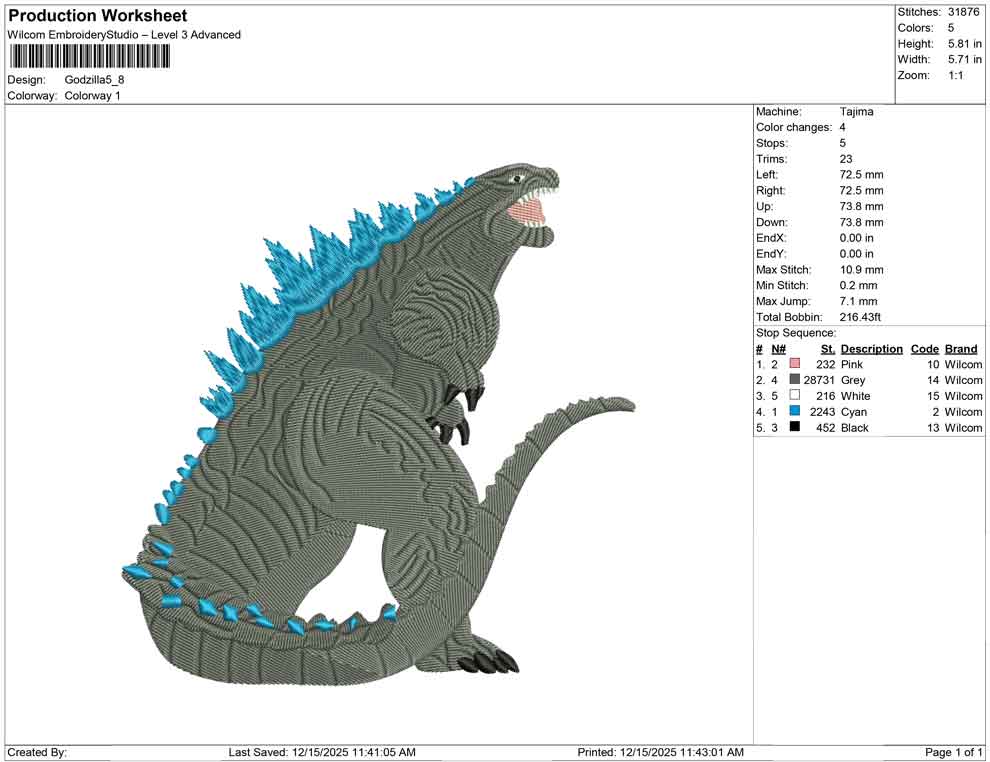
Task: Click the Total Bobbin value '216.43ft'
Action: point(860,317)
